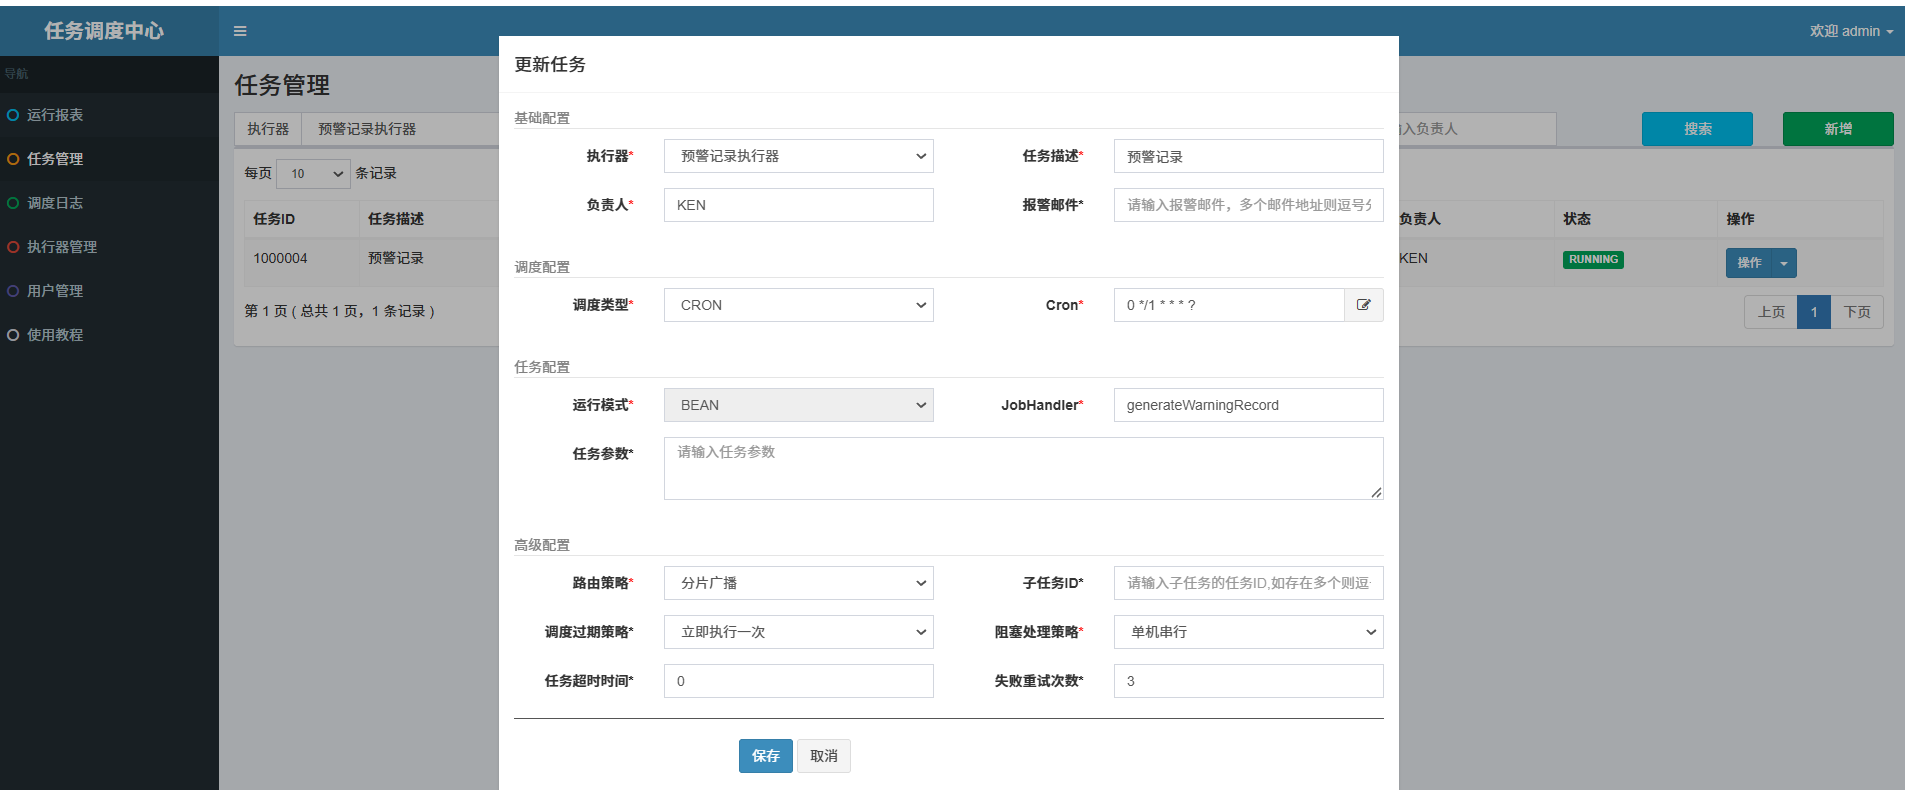The width and height of the screenshot is (1905, 790).
Task: Click the JobHandler input field
Action: [x=1249, y=405]
